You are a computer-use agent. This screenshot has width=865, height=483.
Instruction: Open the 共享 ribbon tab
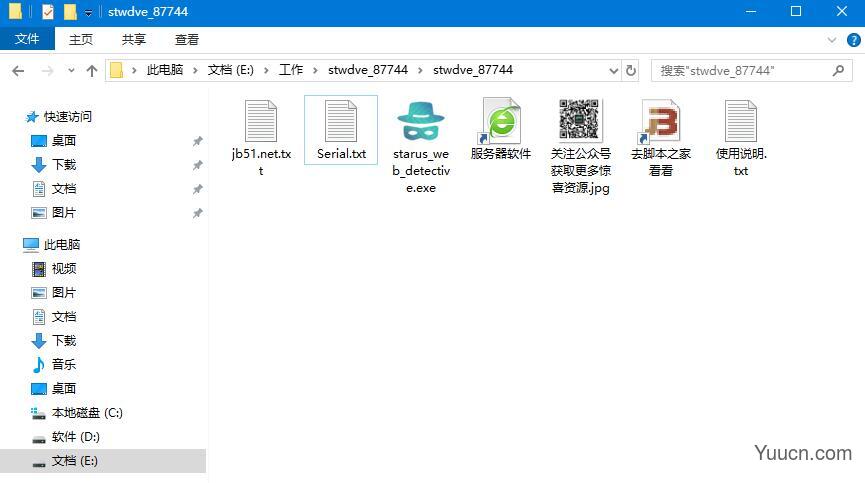point(134,40)
